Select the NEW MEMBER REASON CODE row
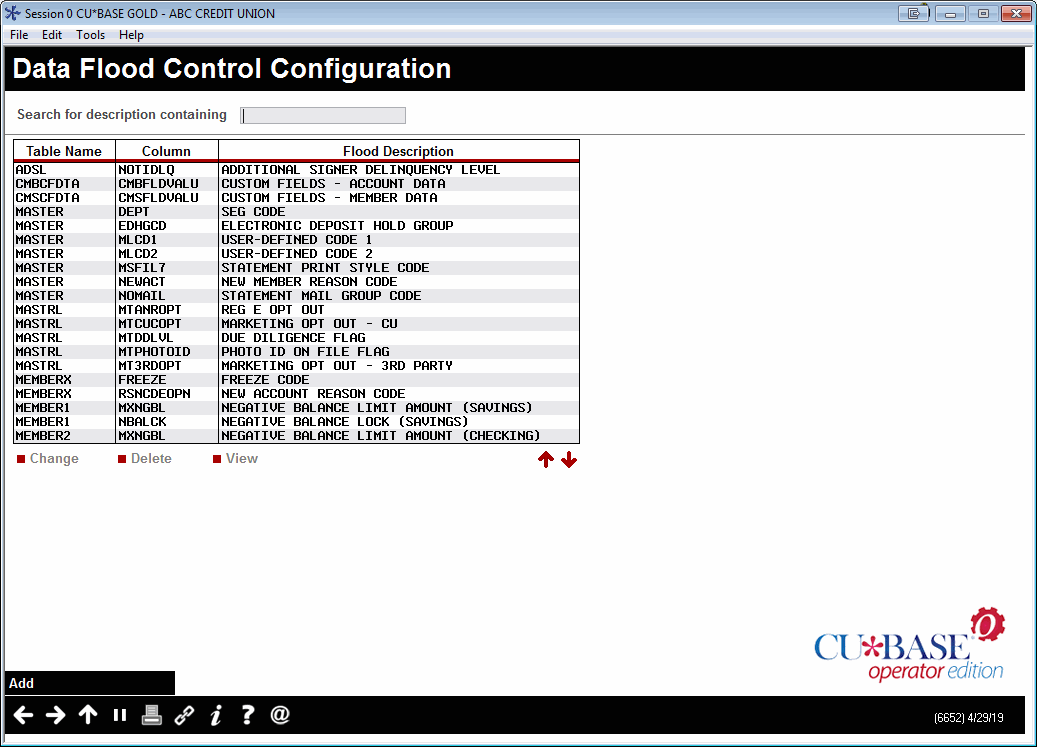This screenshot has height=747, width=1037. (296, 282)
